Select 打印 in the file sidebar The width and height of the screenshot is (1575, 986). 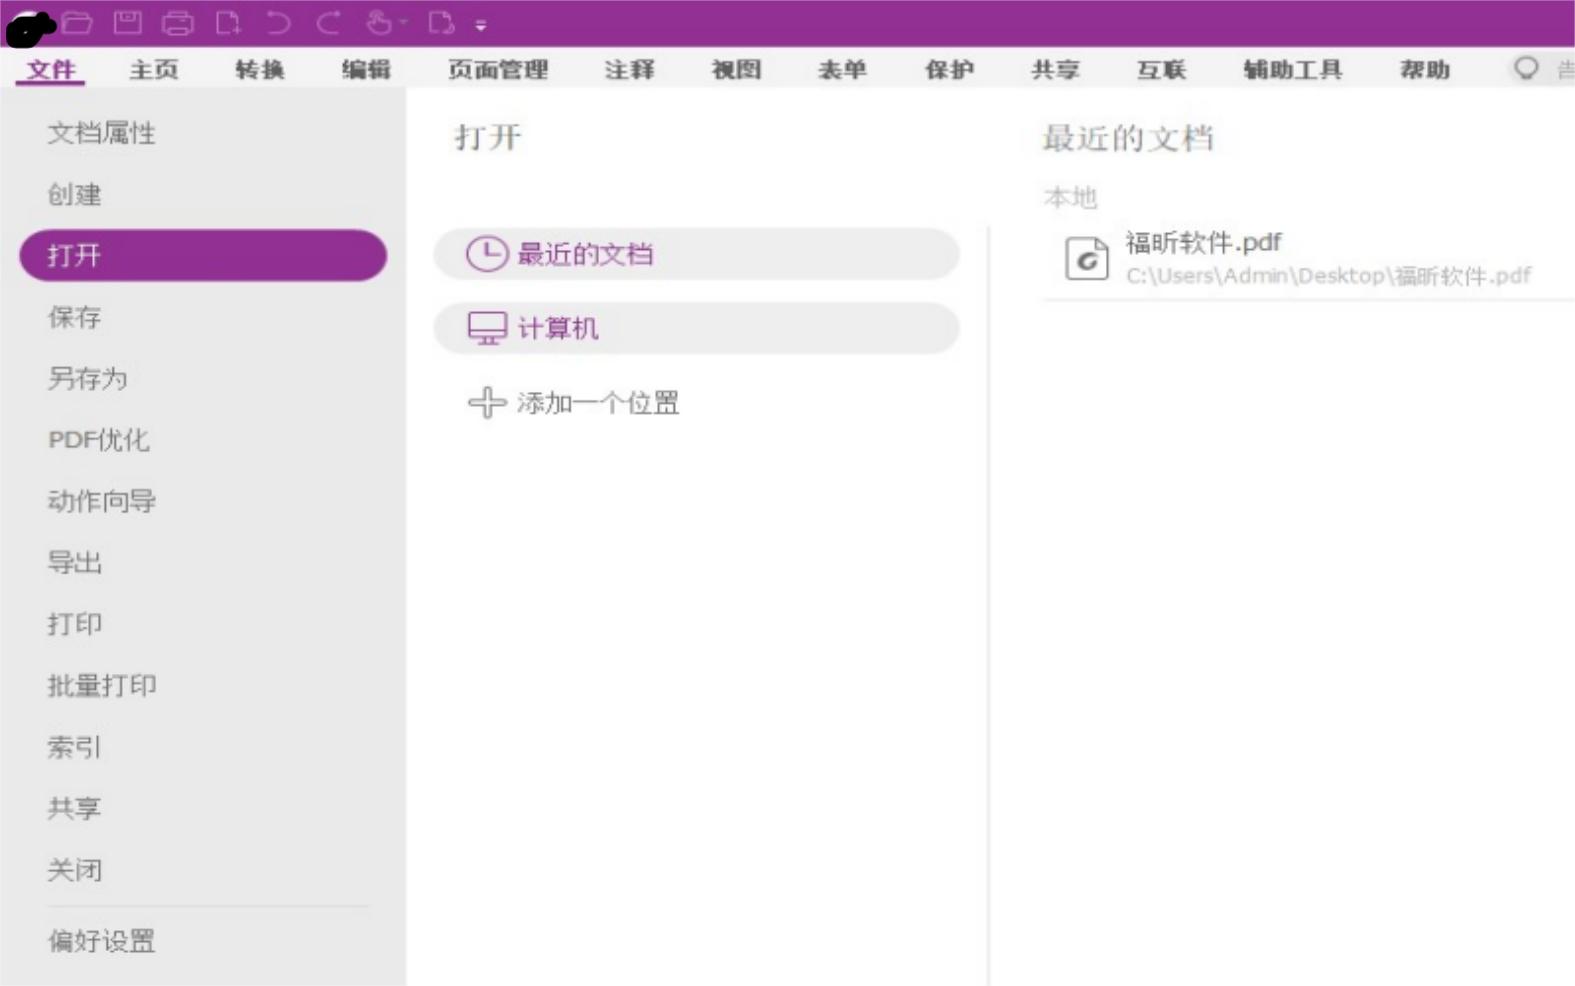coord(75,624)
